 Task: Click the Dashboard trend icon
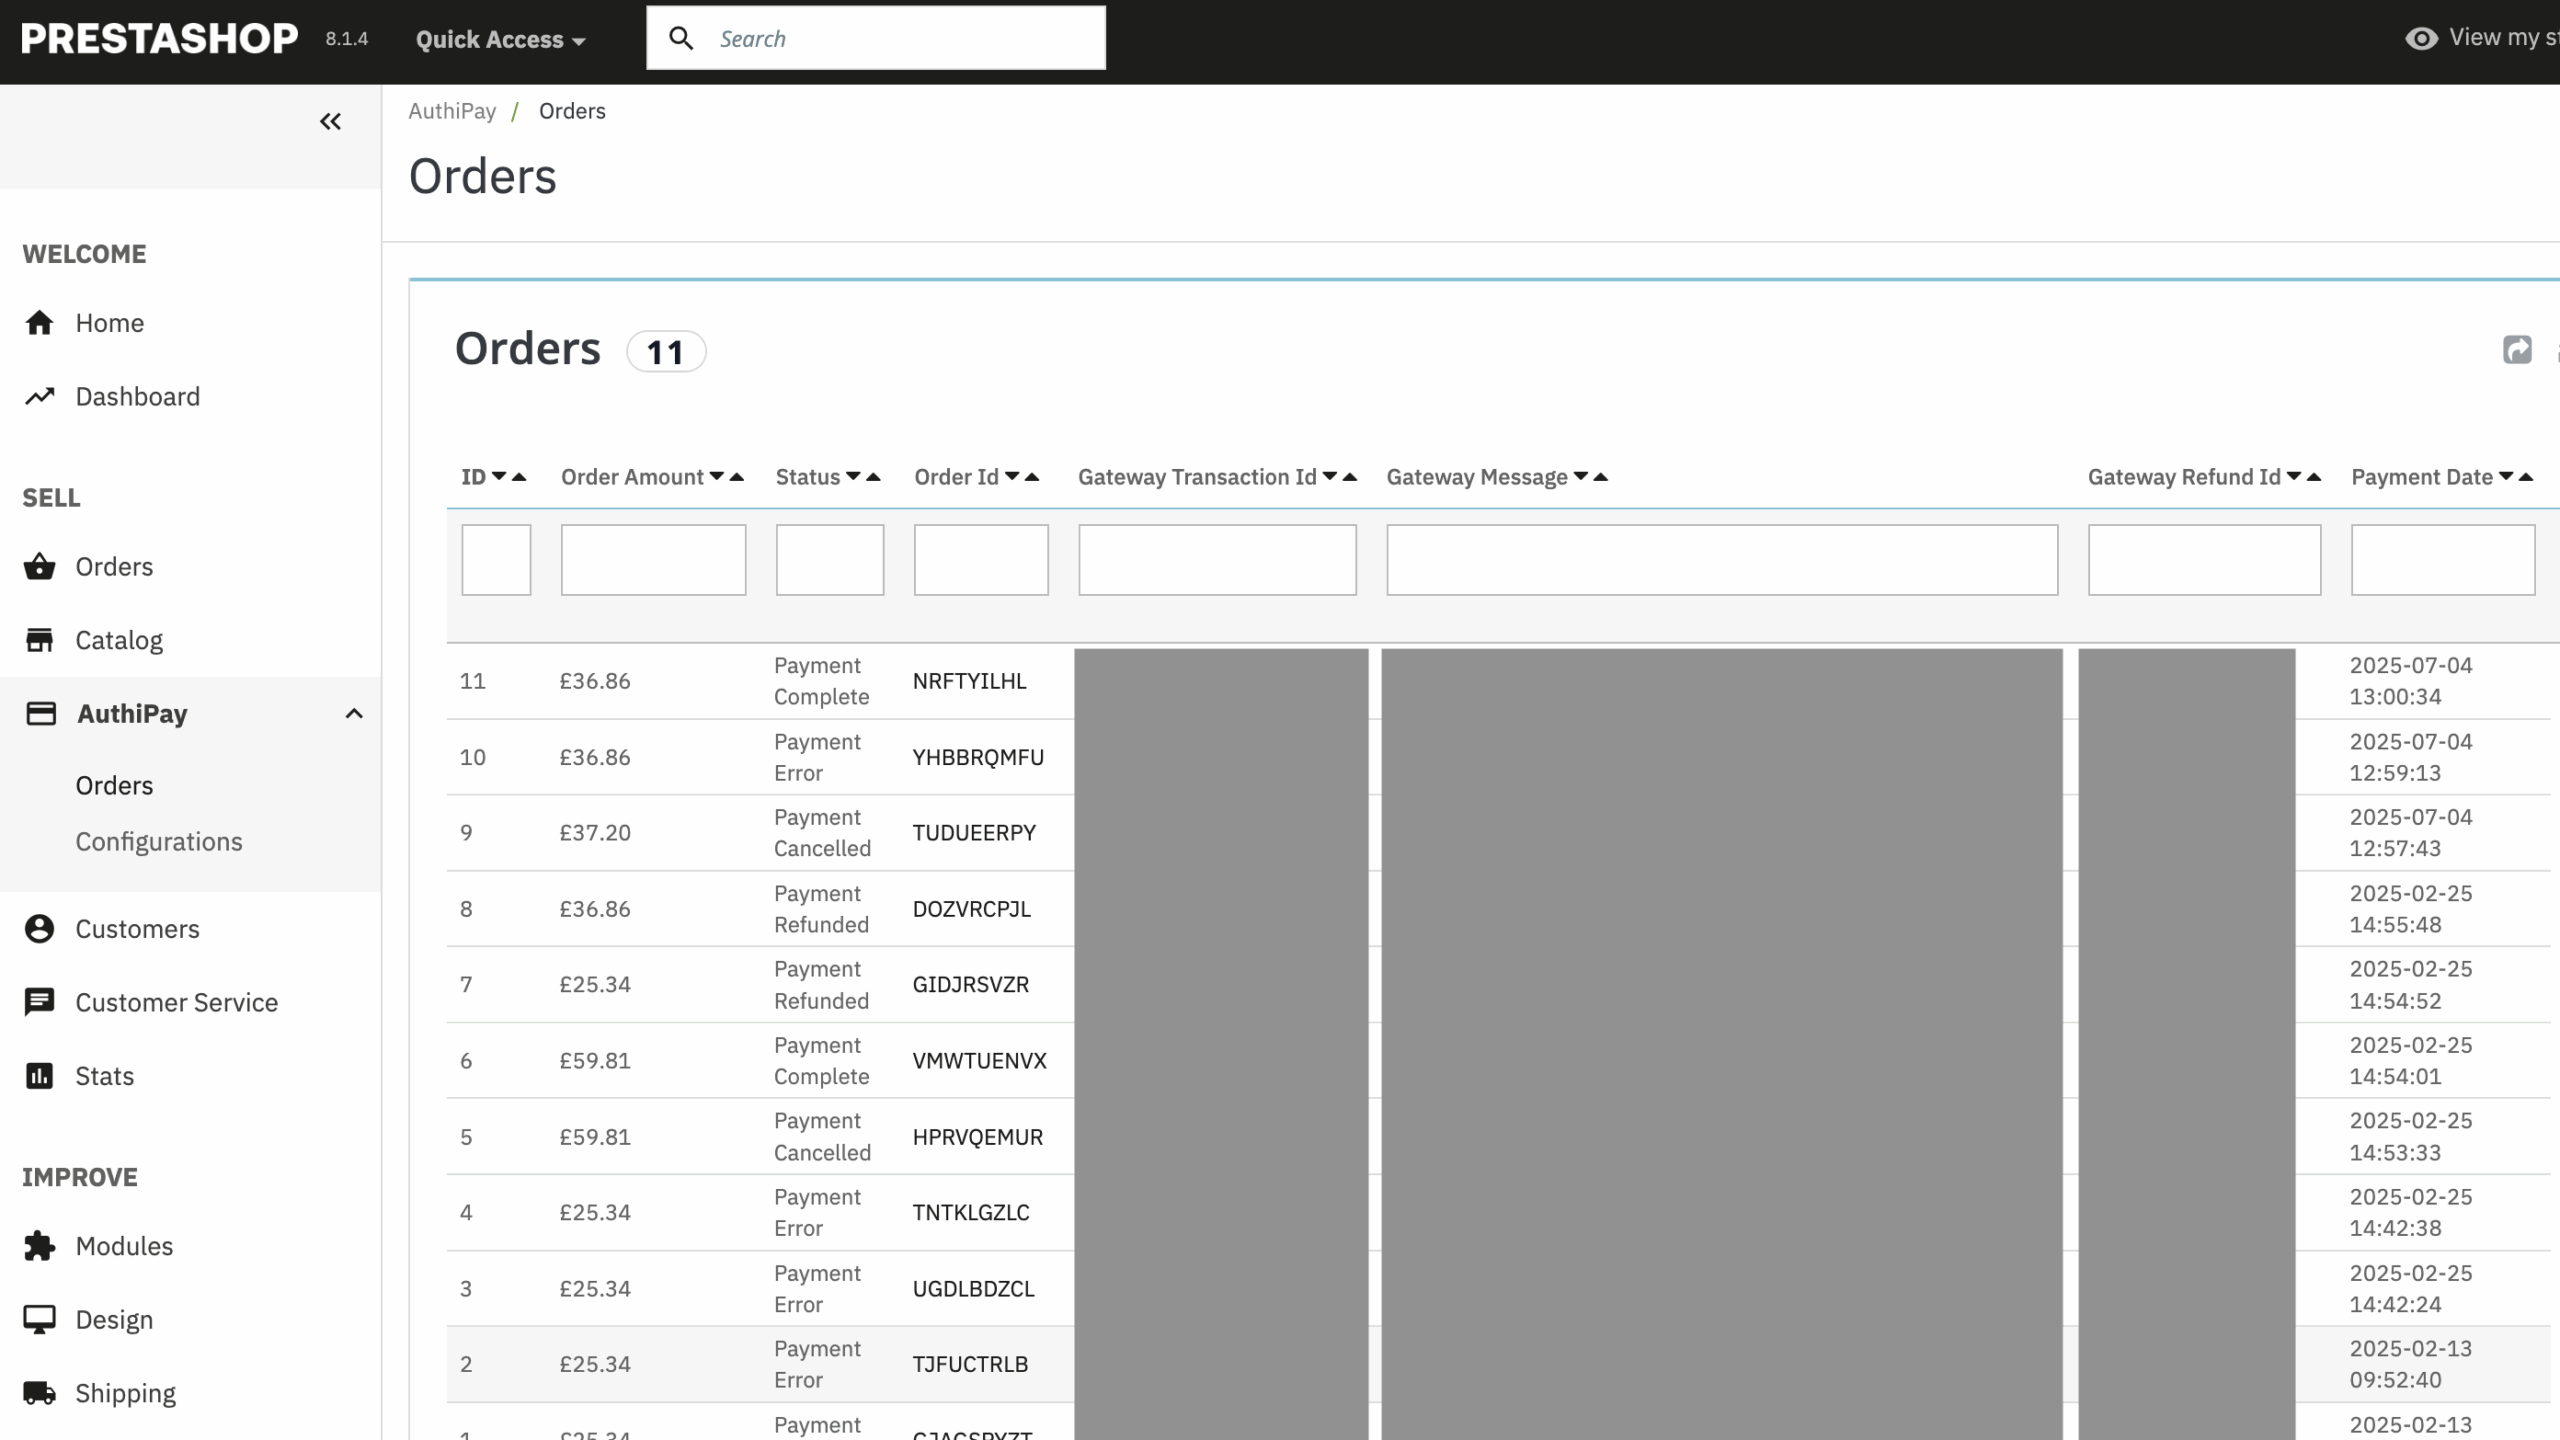39,397
